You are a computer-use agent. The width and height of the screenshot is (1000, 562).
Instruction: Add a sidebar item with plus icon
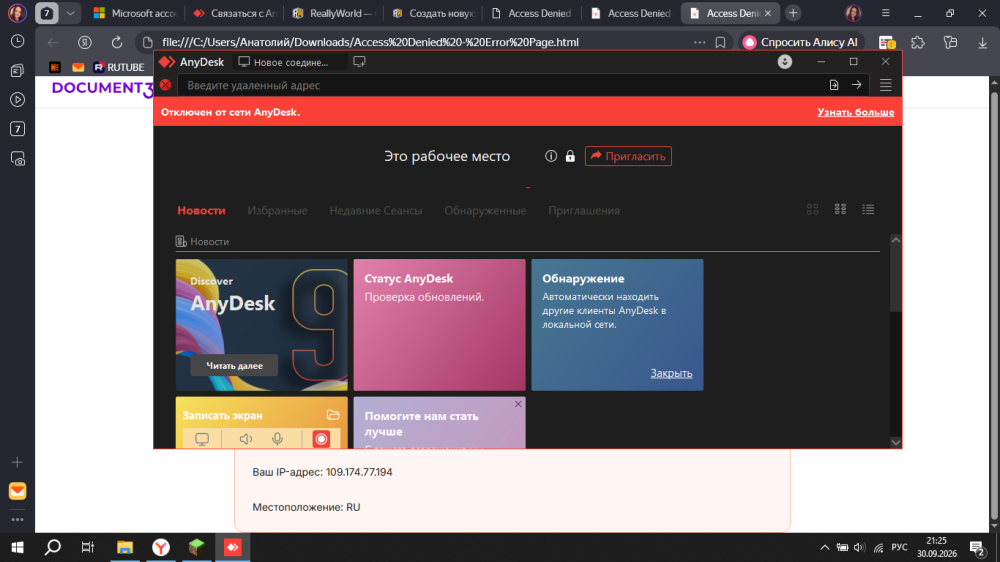[x=18, y=462]
